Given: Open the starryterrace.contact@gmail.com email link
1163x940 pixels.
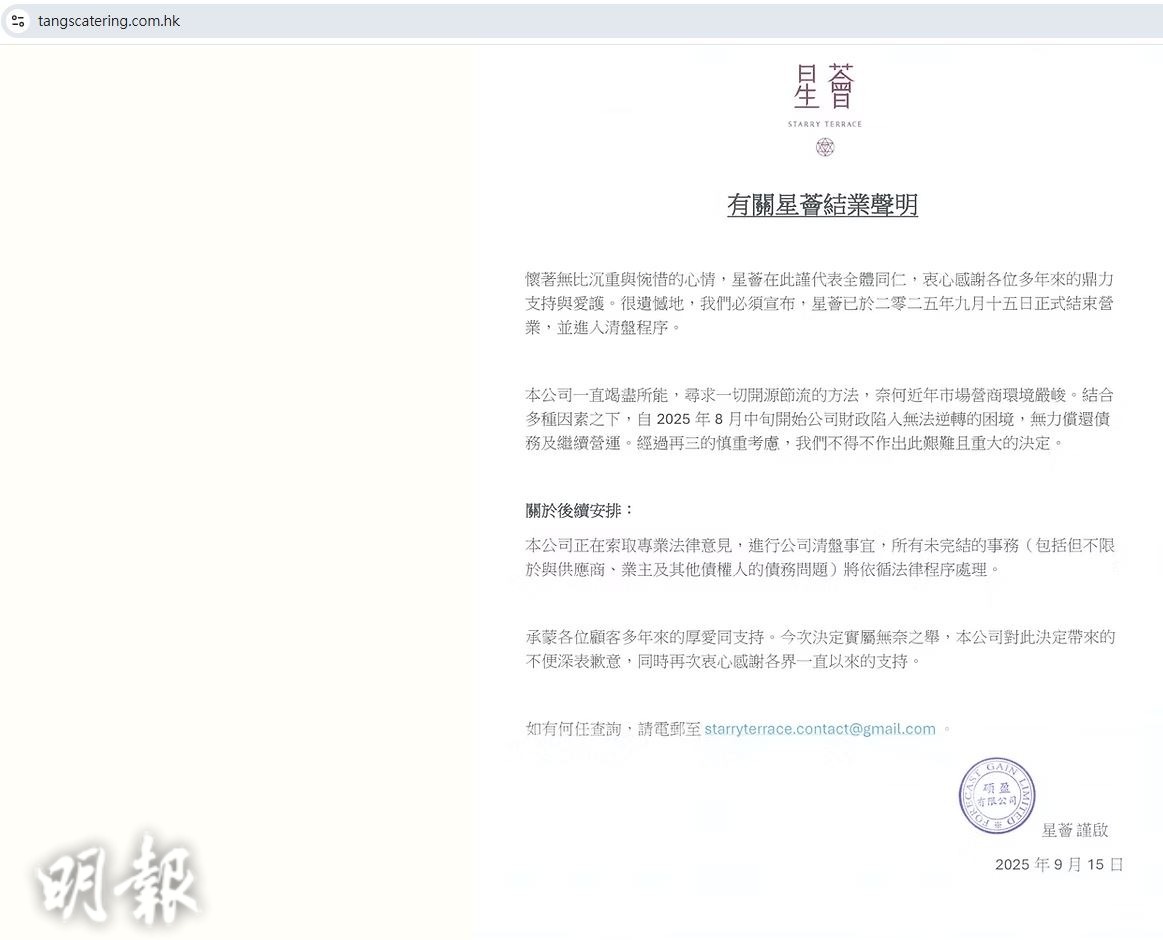Looking at the screenshot, I should click(819, 729).
